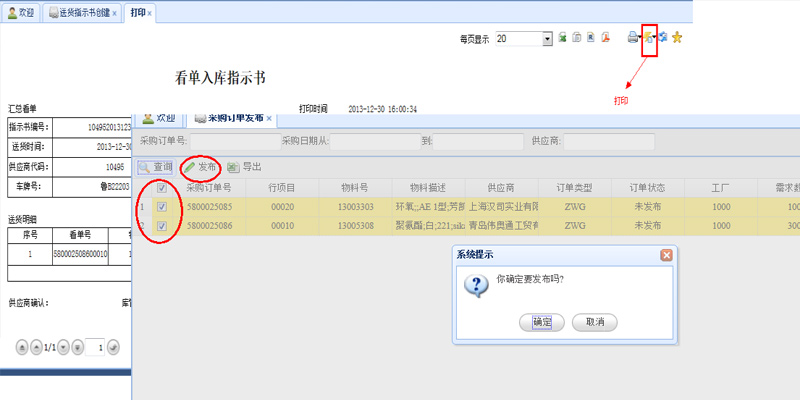The image size is (800, 400).
Task: Uncheck row for order 5800025085
Action: [x=162, y=207]
